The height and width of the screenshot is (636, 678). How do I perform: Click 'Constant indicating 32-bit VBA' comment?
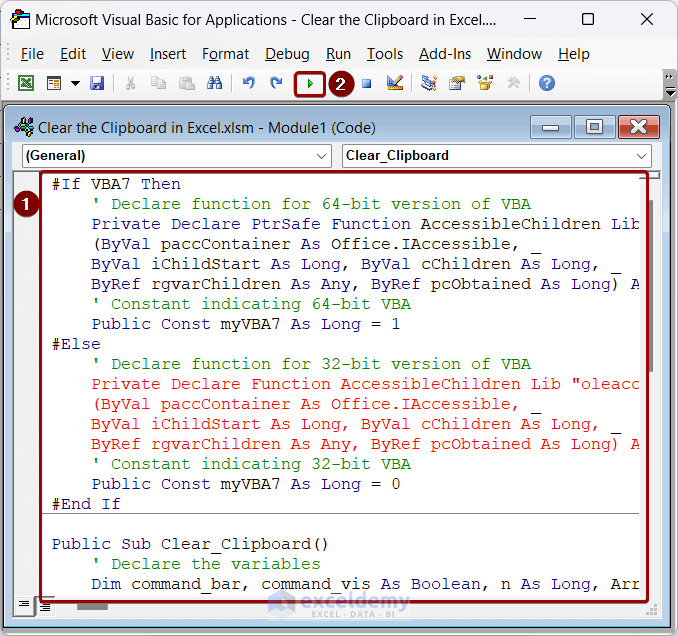(251, 464)
